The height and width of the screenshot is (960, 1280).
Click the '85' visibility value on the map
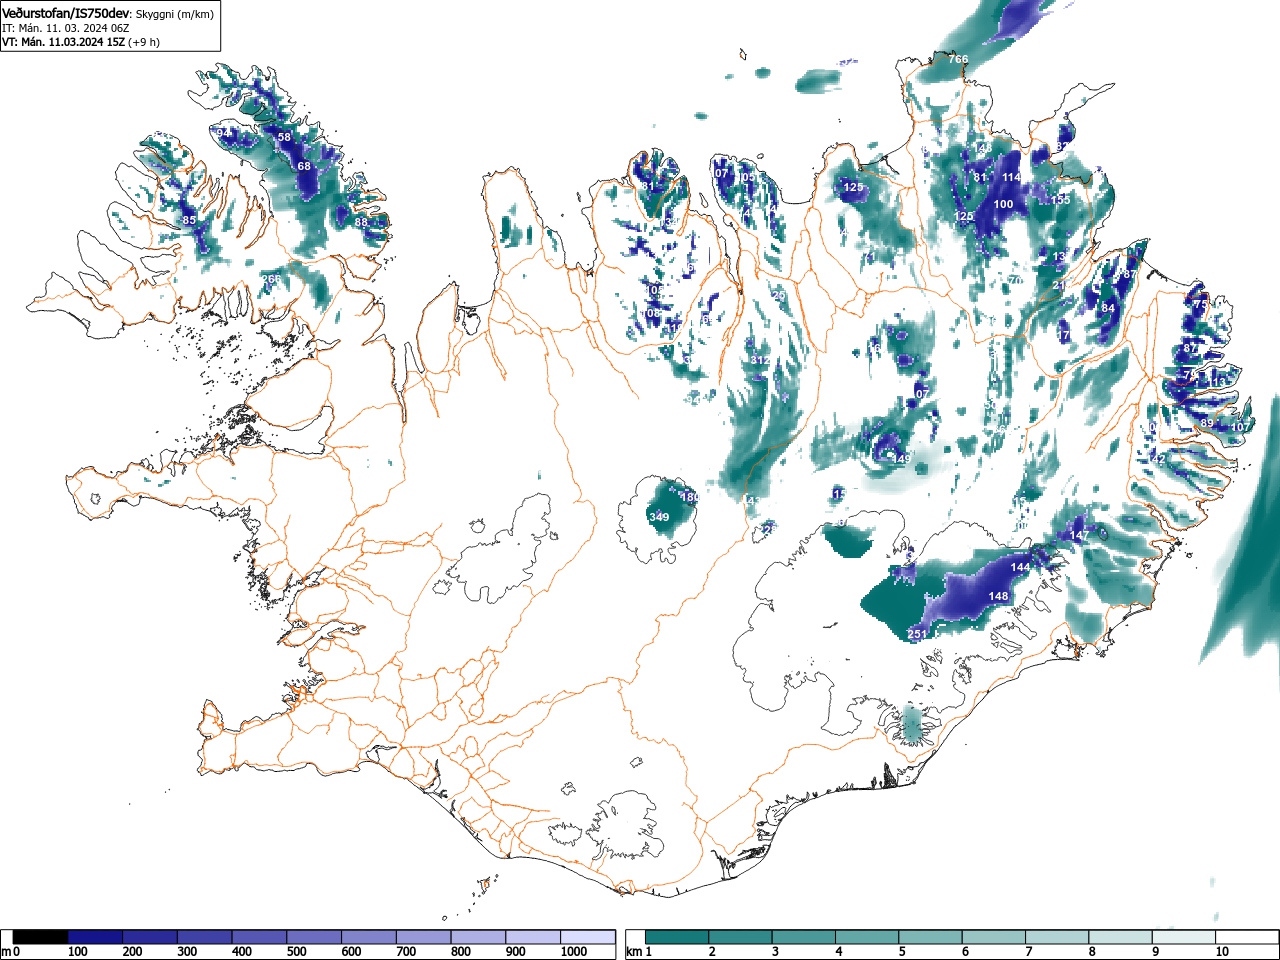(189, 220)
